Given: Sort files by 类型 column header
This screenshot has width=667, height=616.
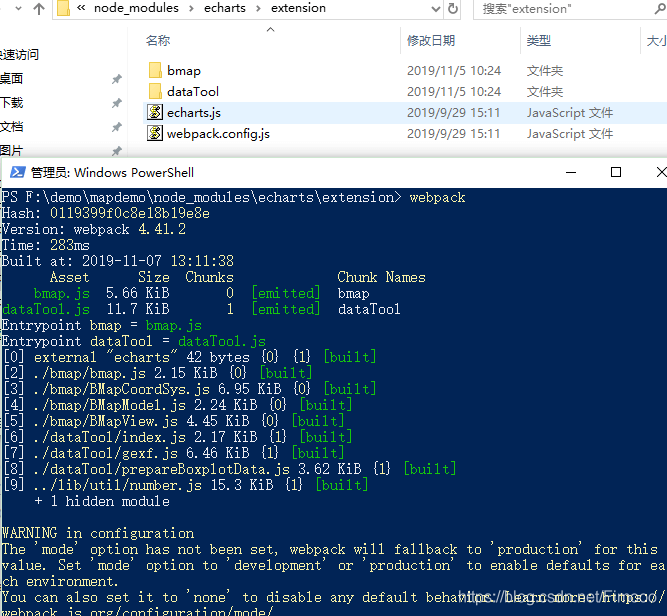Looking at the screenshot, I should click(x=539, y=41).
